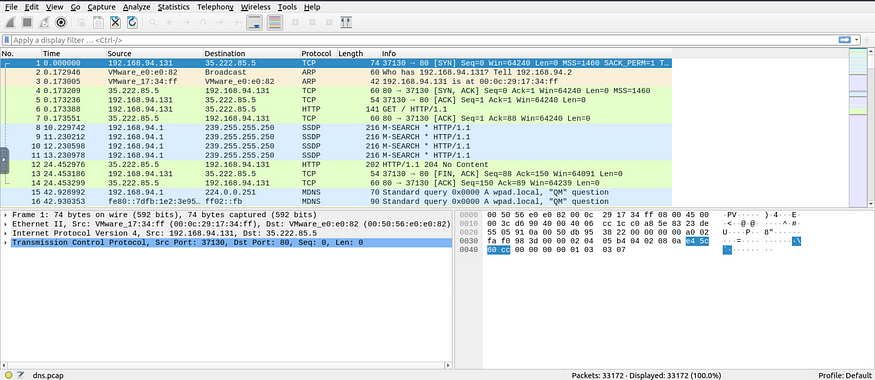This screenshot has width=875, height=380.
Task: Click the packet list vertical scrollbar
Action: click(x=871, y=128)
